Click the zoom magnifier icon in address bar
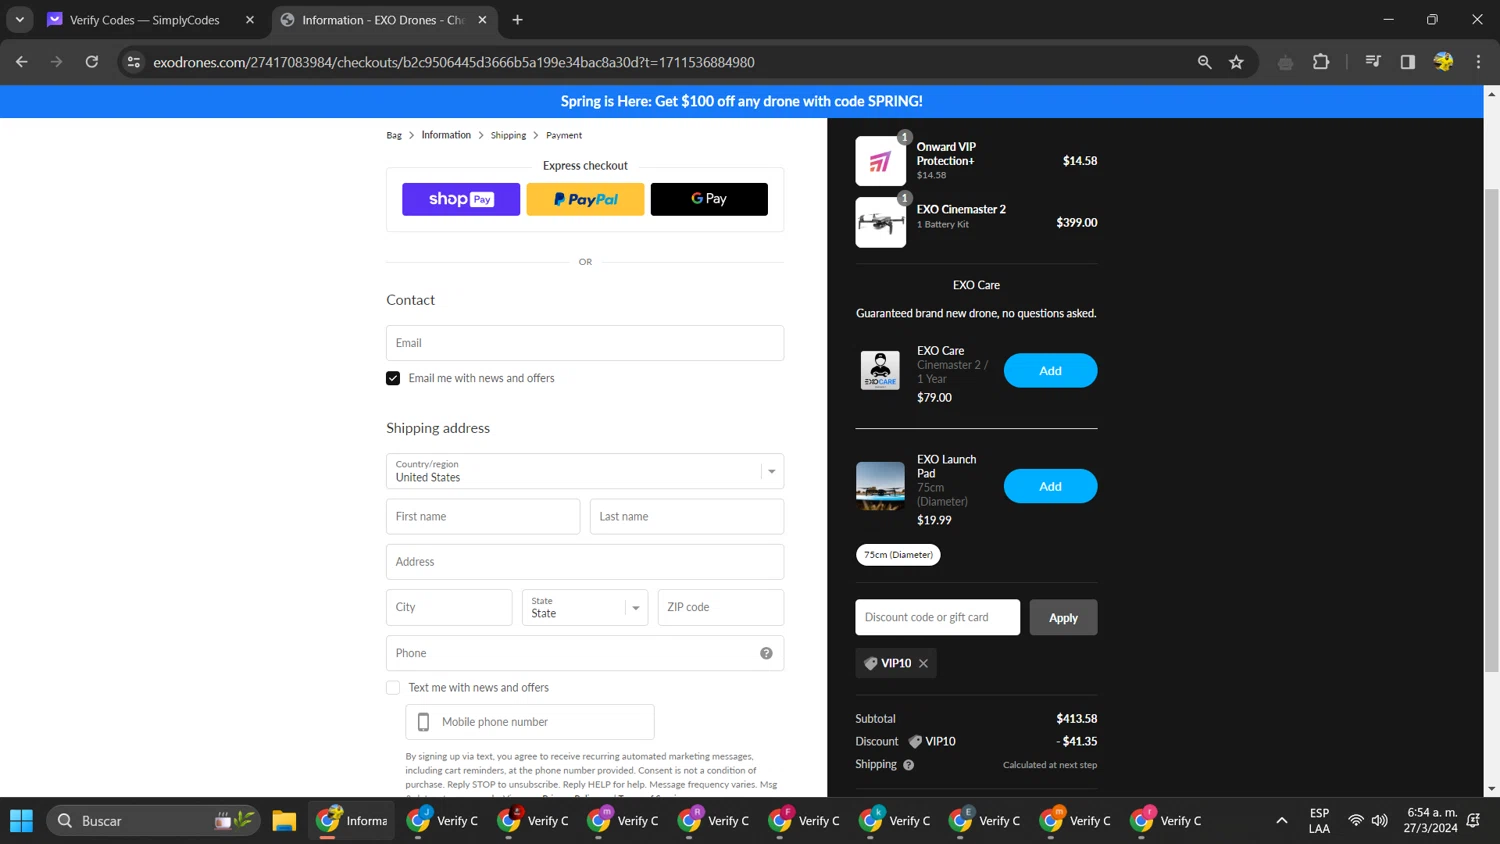This screenshot has width=1500, height=844. point(1204,62)
